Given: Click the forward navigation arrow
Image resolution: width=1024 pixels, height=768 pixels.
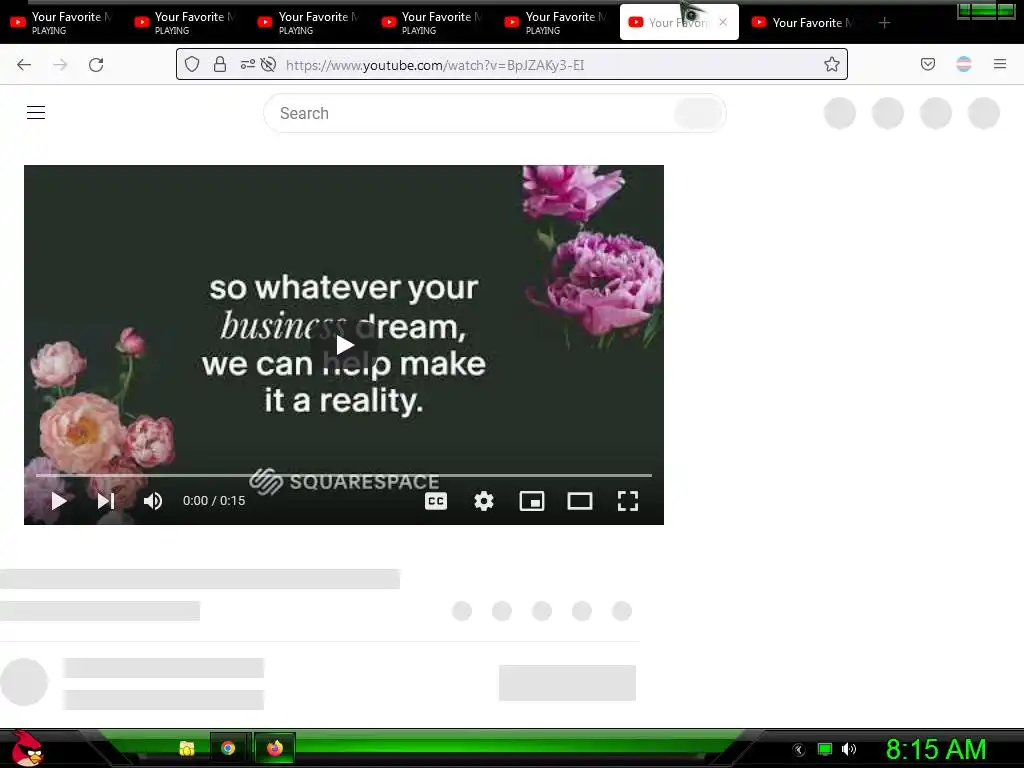Looking at the screenshot, I should (x=60, y=65).
